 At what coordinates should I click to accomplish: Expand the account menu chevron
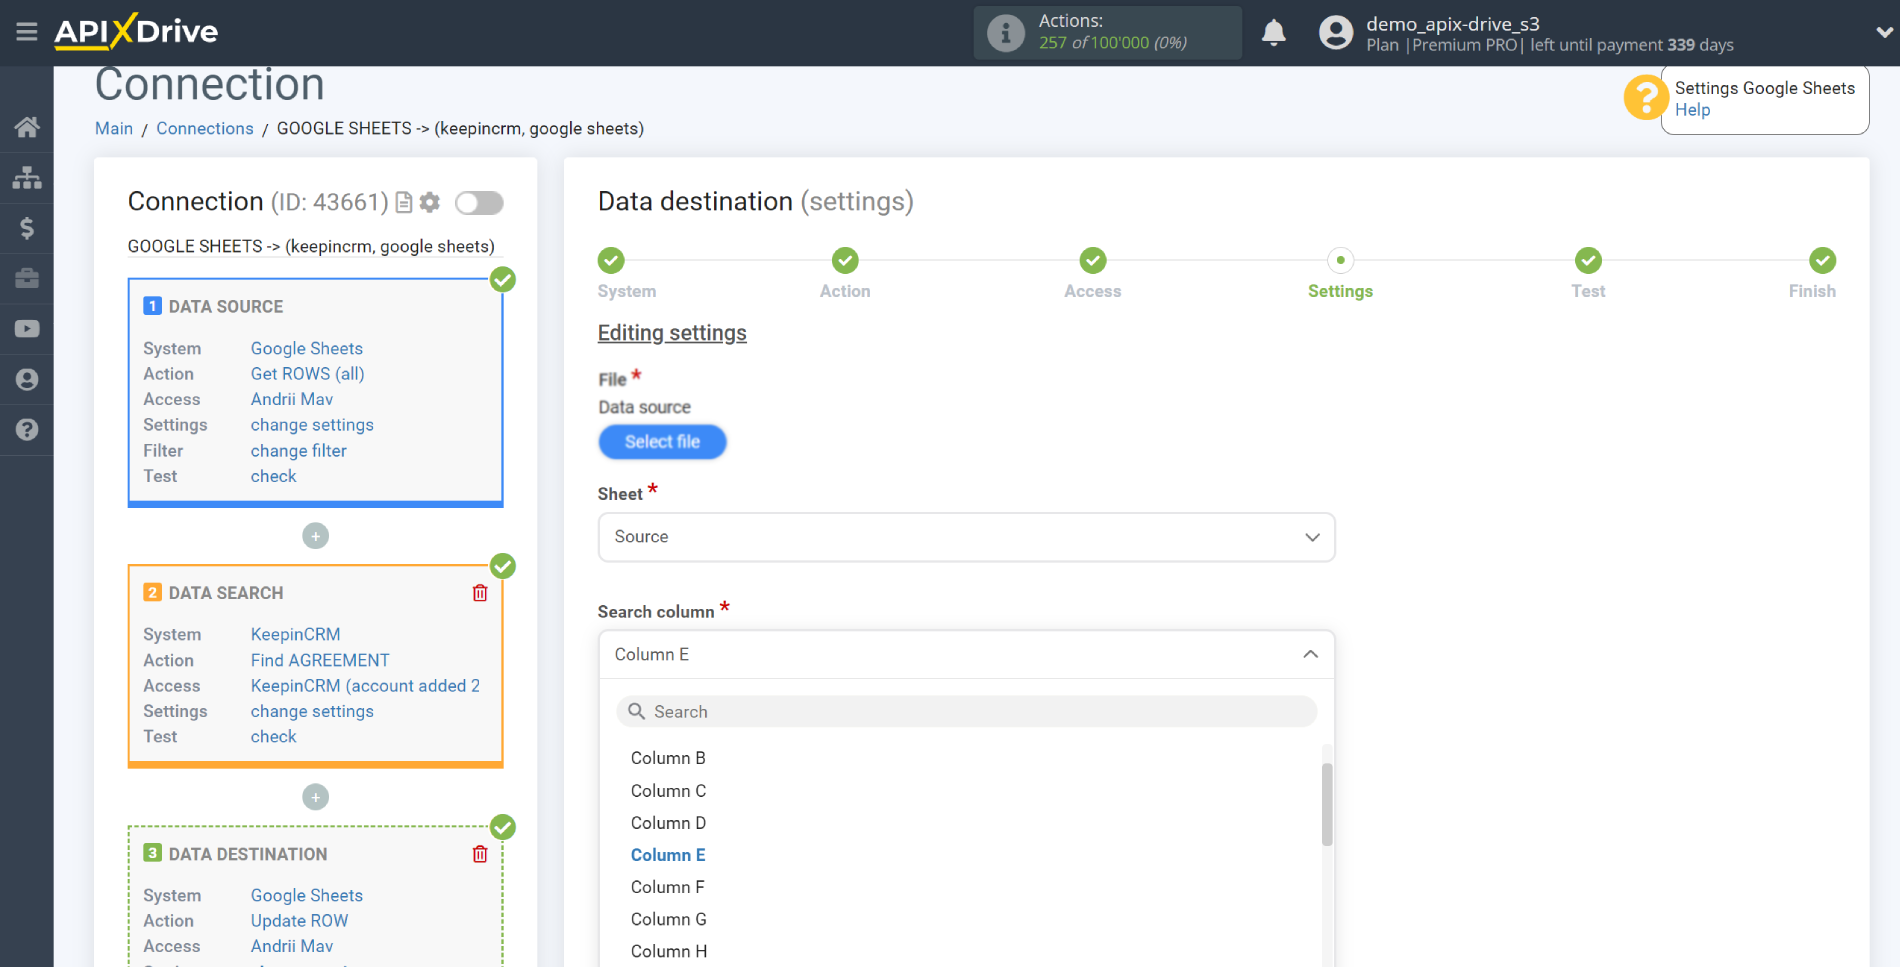click(1884, 32)
